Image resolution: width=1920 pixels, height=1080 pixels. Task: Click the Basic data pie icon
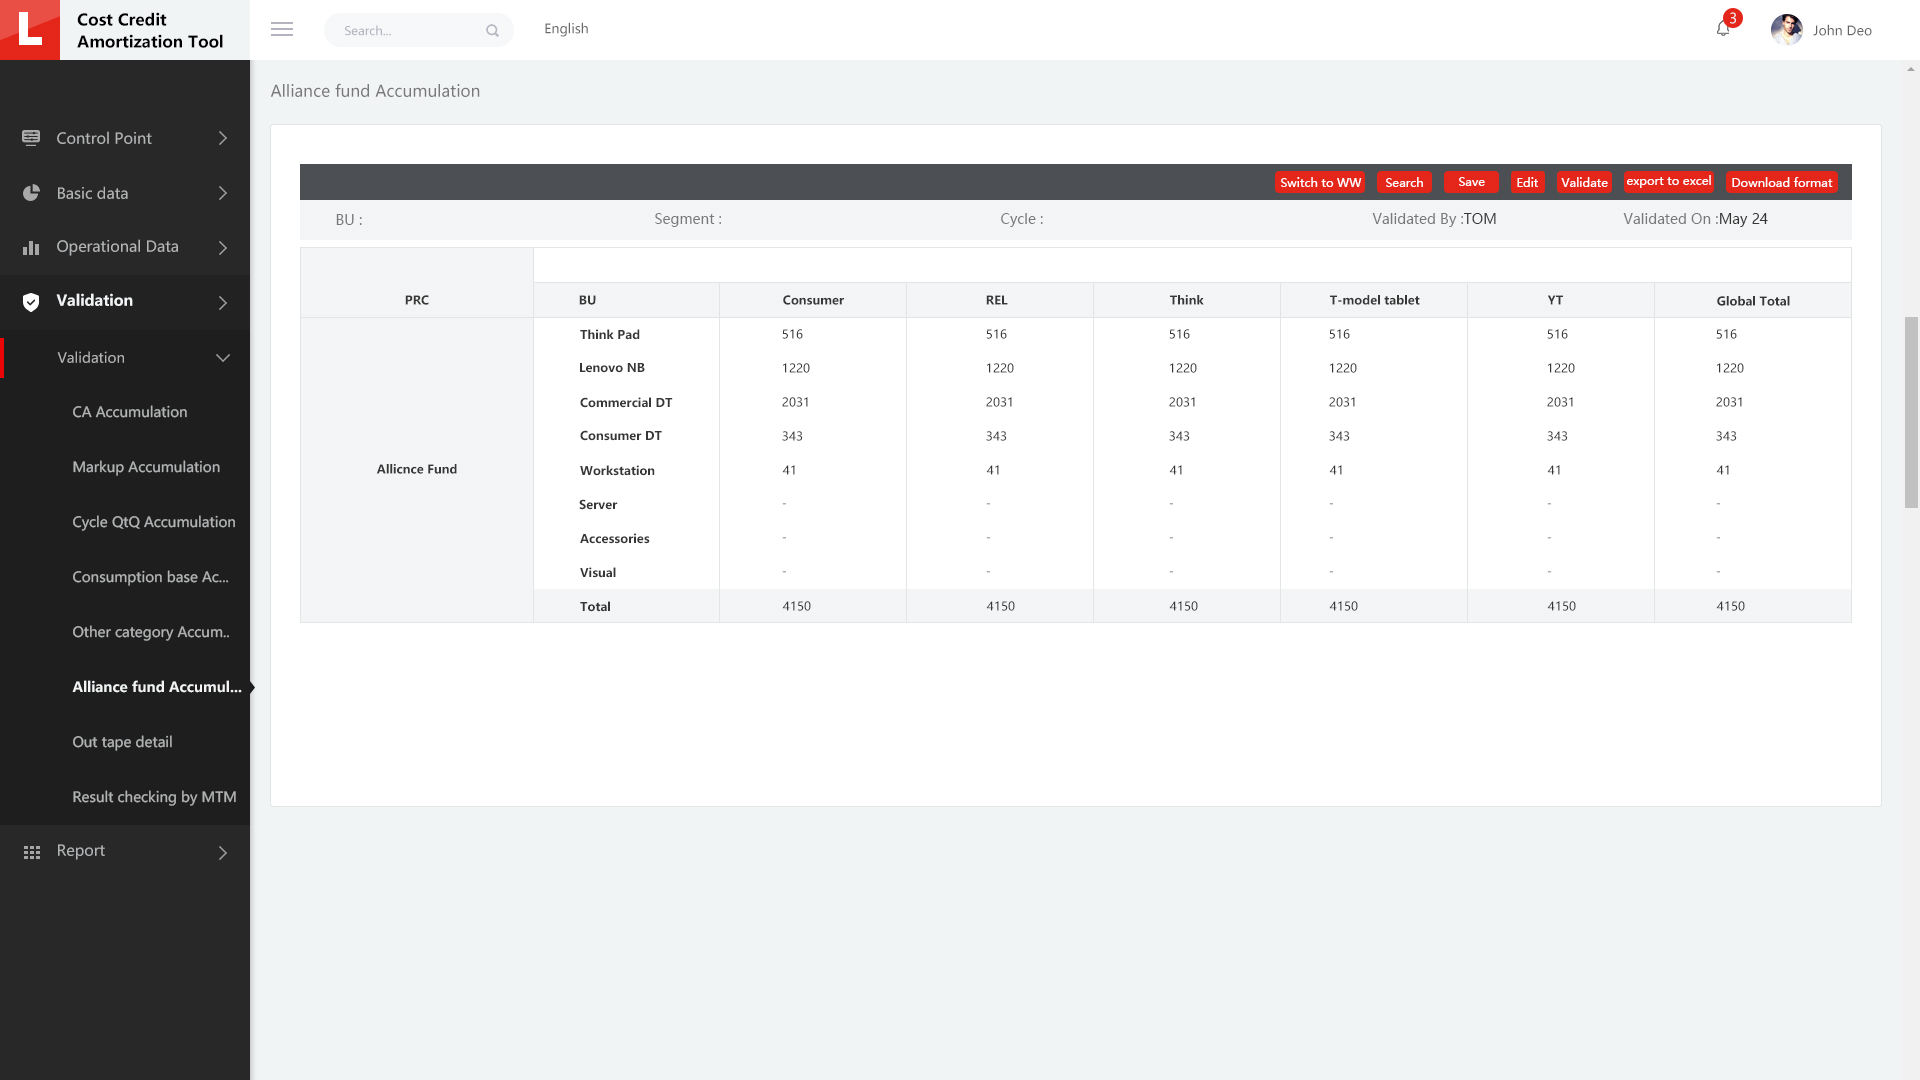click(31, 193)
